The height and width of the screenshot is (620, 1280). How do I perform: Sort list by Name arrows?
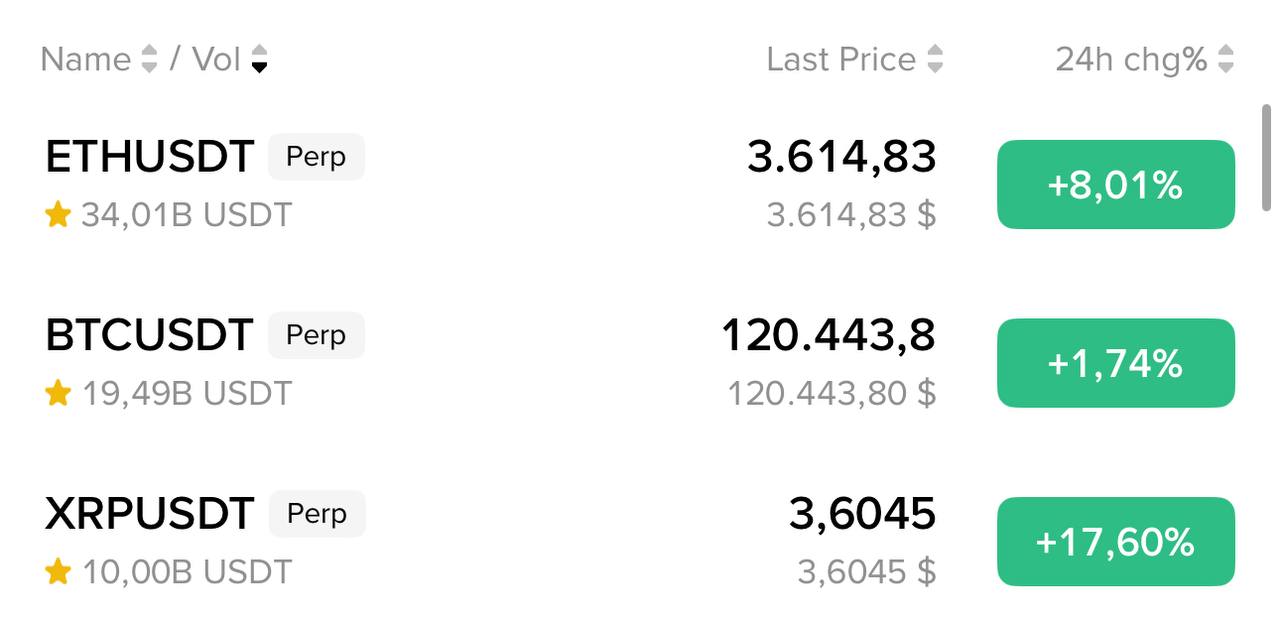coord(149,59)
